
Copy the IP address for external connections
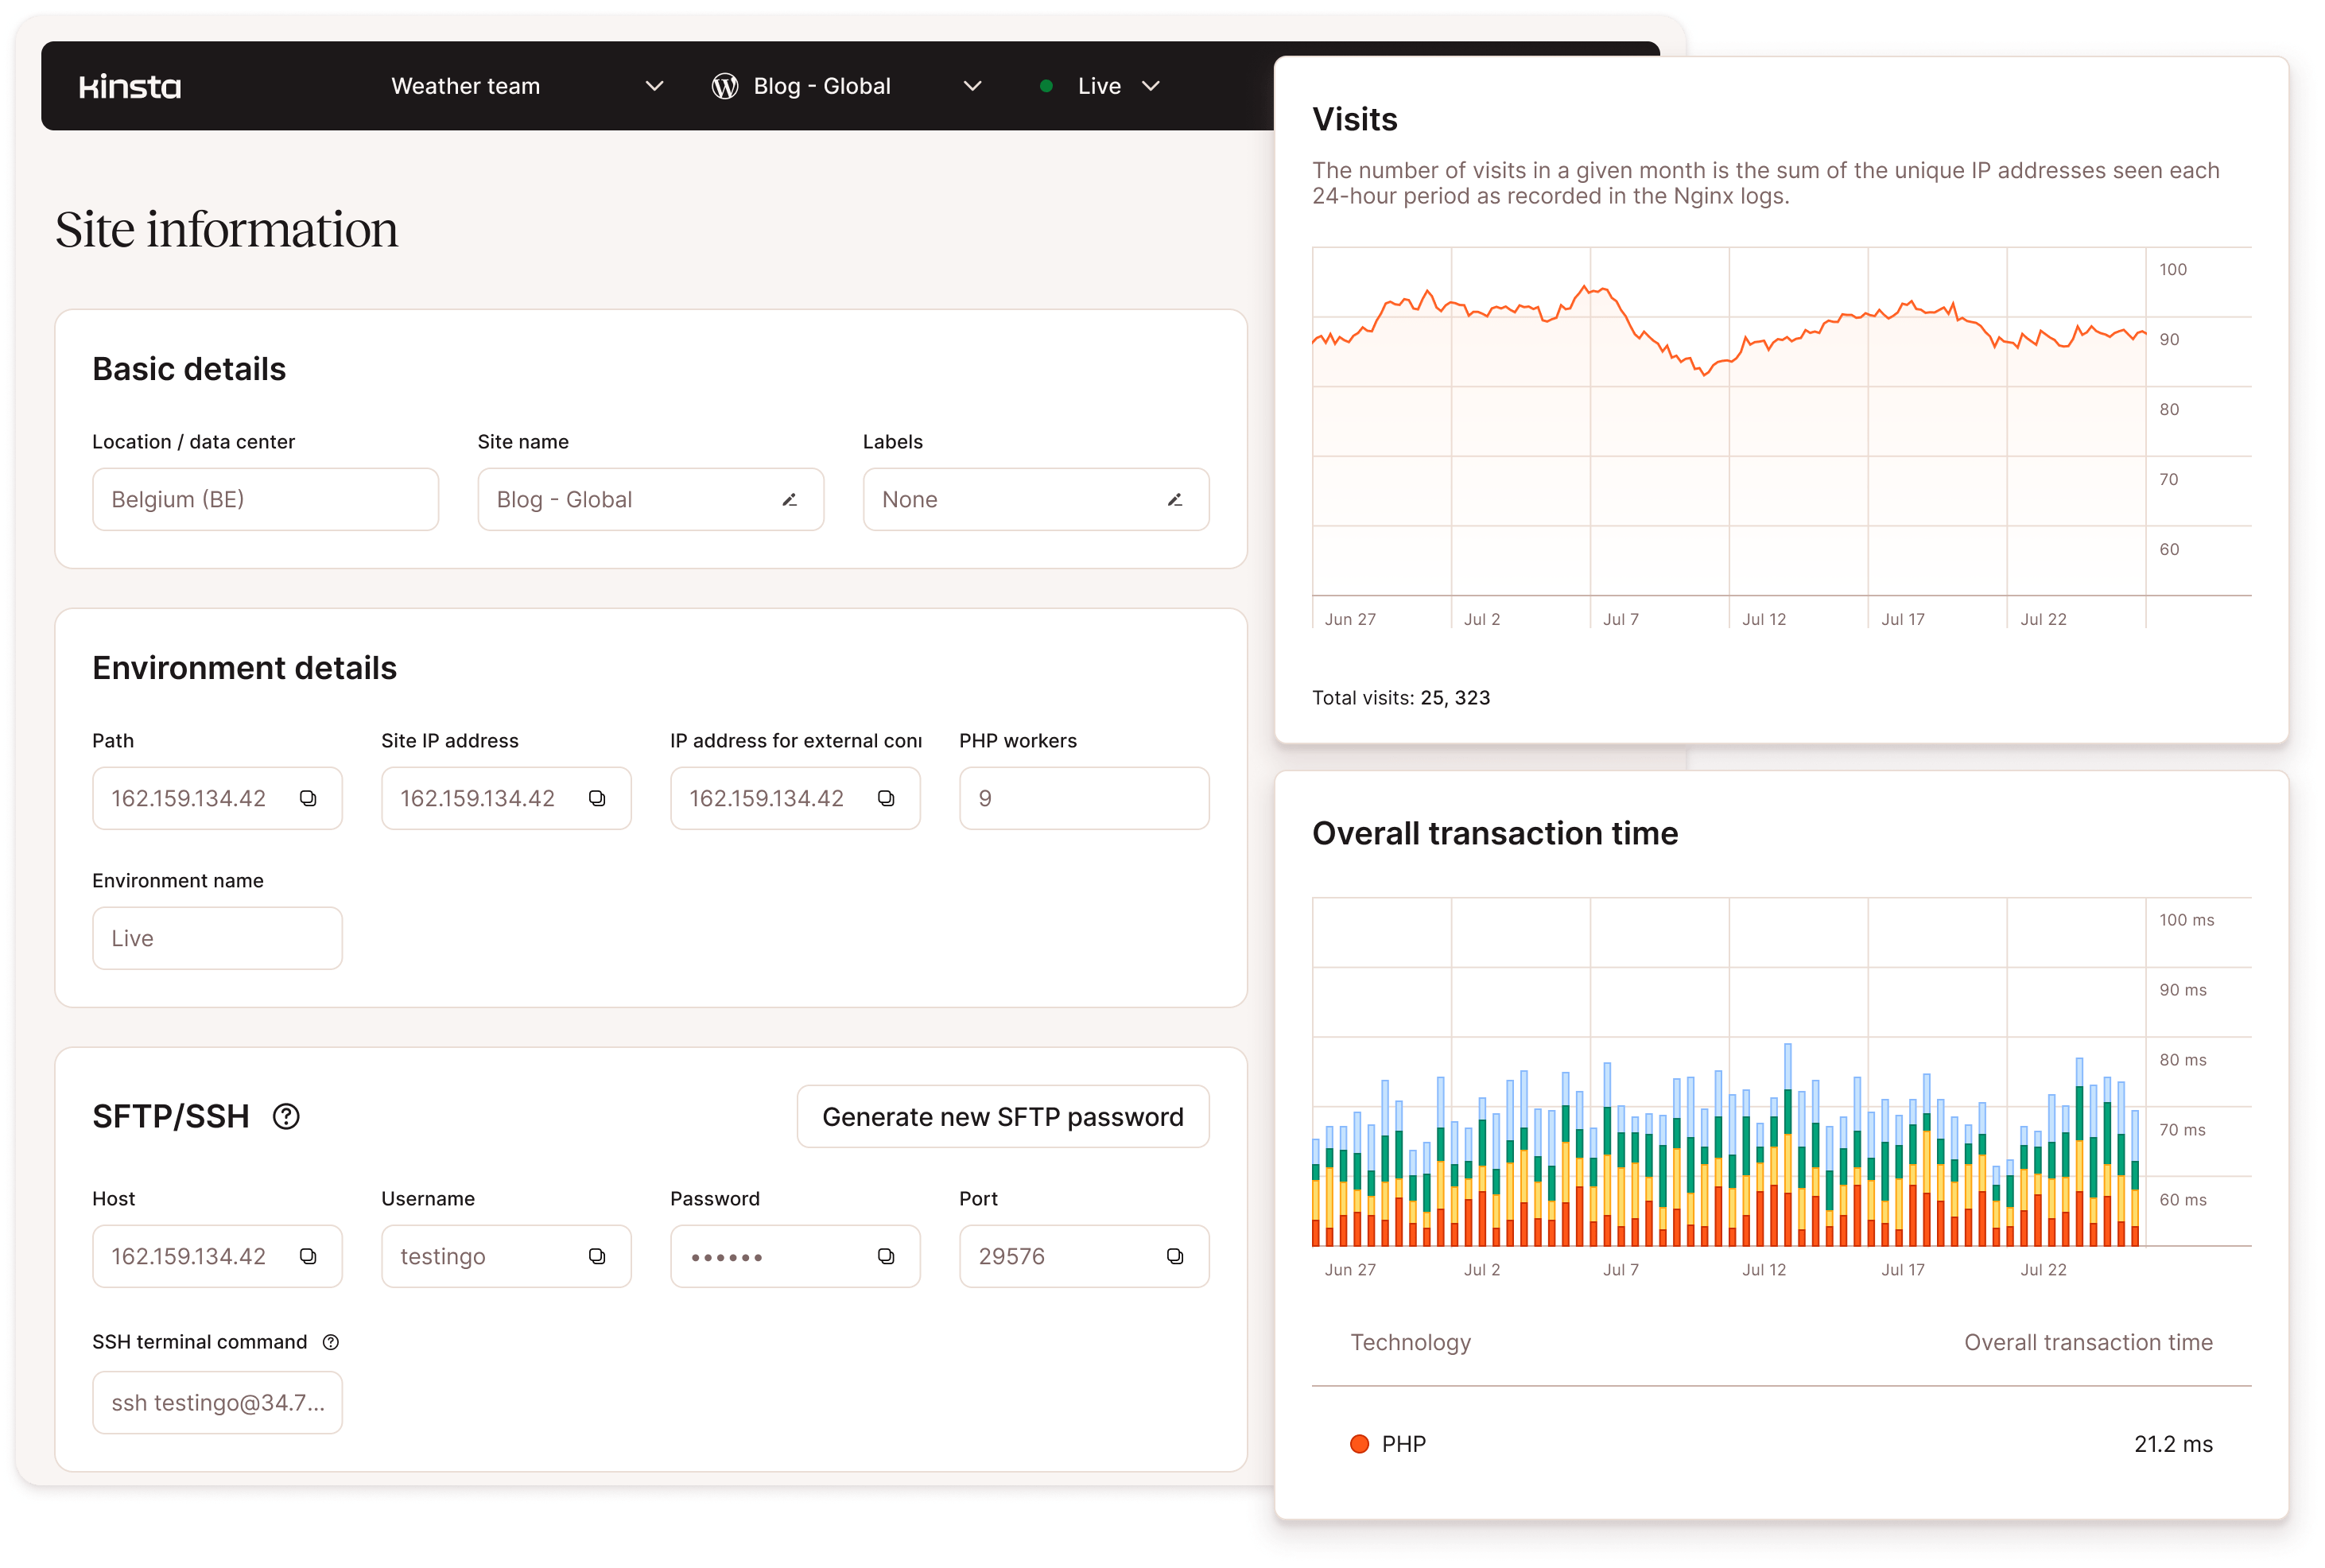point(886,798)
